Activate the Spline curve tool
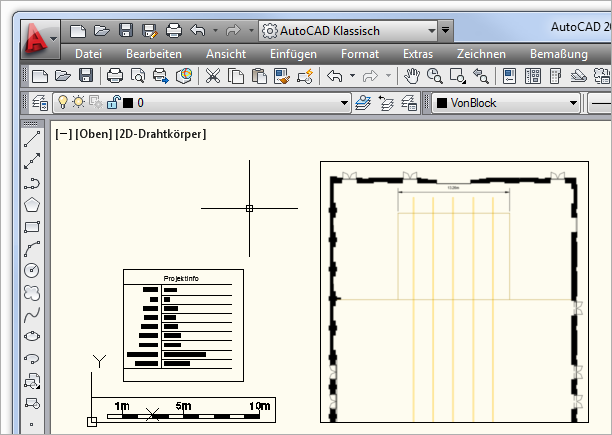Screen dimensions: 612x435 [32, 314]
